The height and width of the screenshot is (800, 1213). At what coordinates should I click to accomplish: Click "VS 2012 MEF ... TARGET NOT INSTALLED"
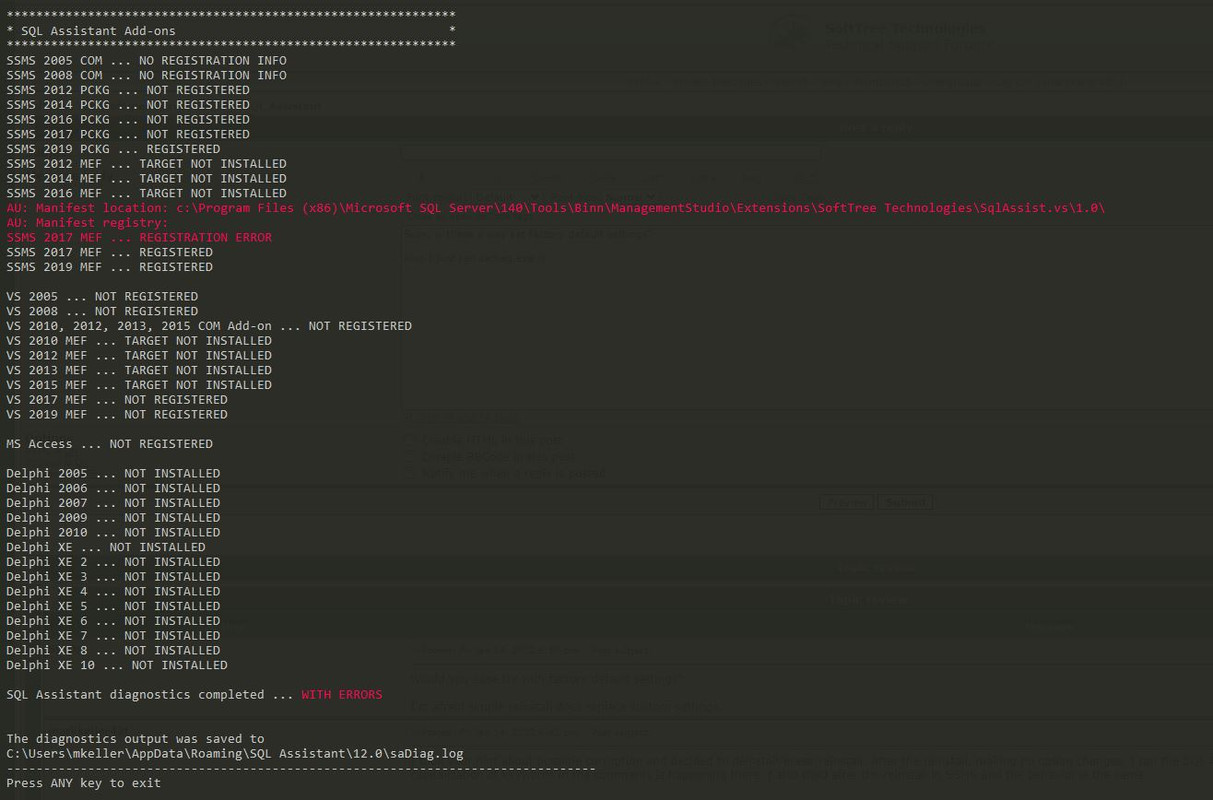(x=139, y=356)
